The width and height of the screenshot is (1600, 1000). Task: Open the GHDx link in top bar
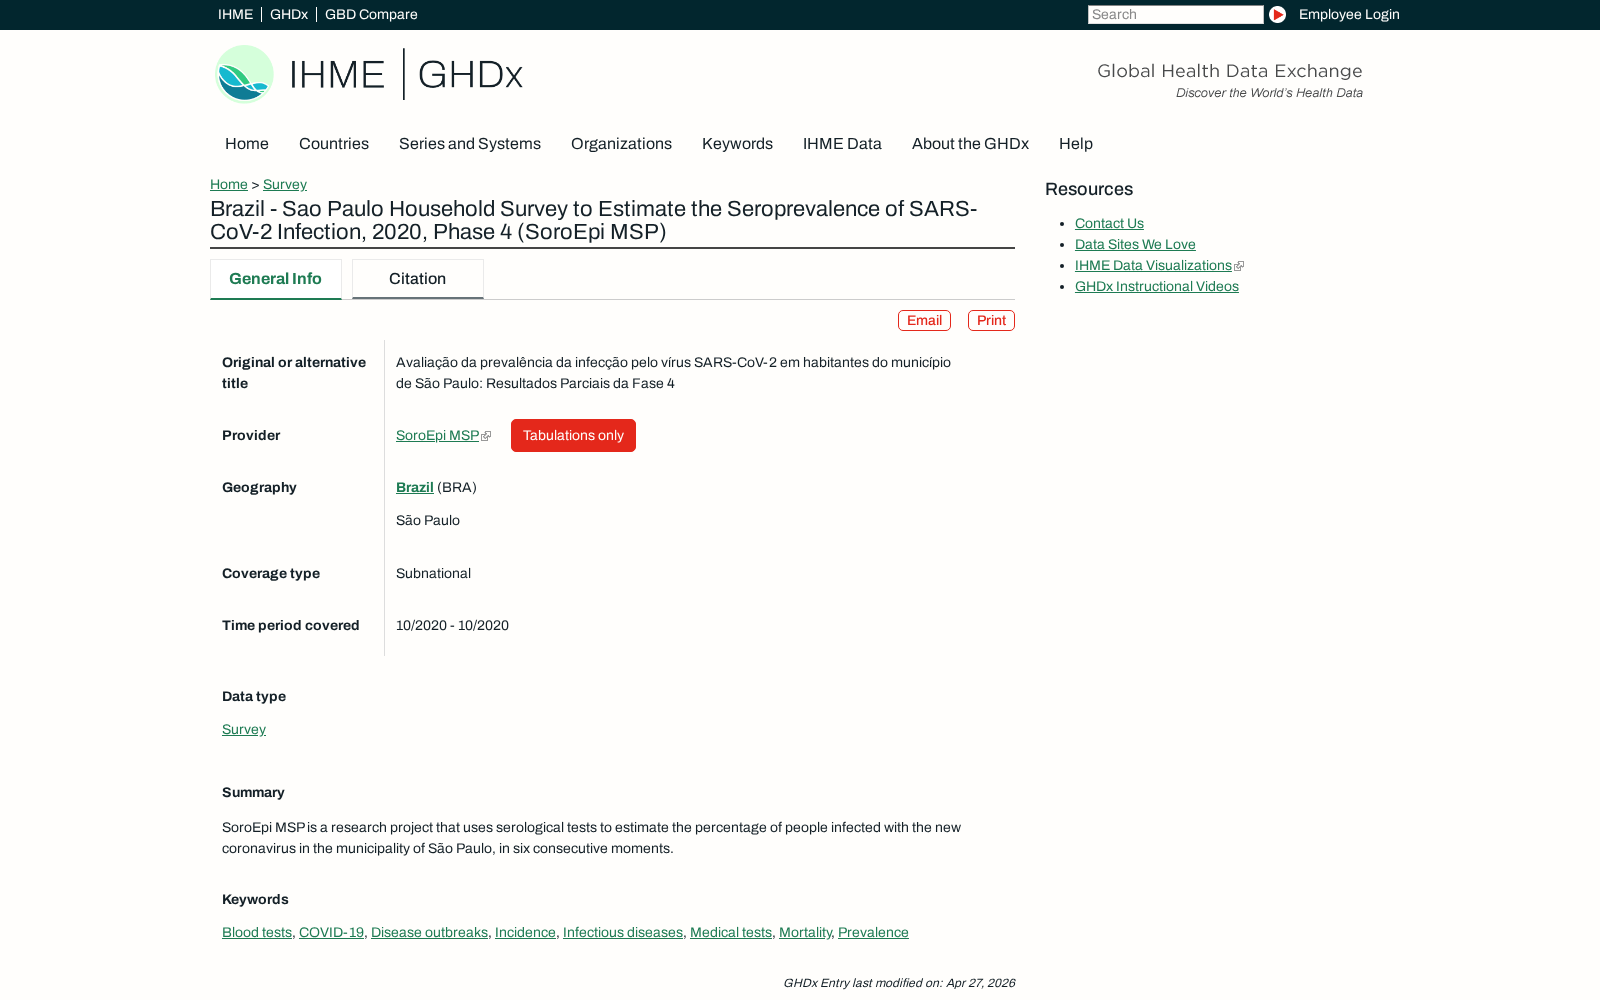[x=289, y=15]
